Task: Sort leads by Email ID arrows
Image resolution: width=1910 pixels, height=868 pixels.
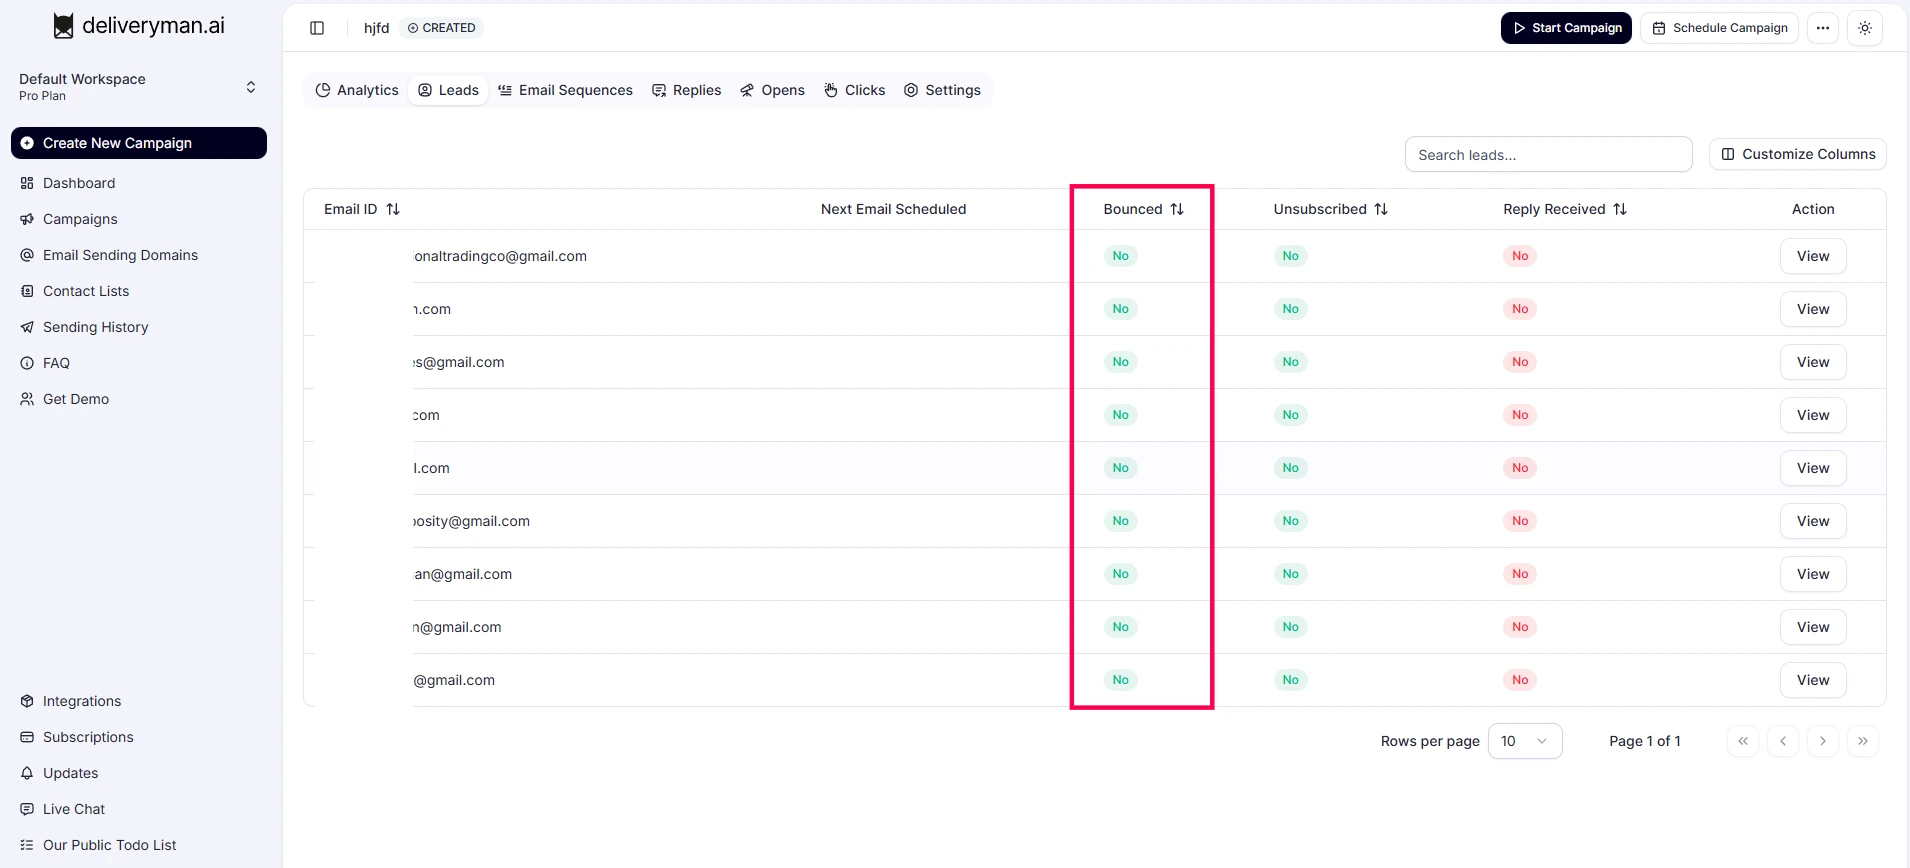Action: pos(393,209)
